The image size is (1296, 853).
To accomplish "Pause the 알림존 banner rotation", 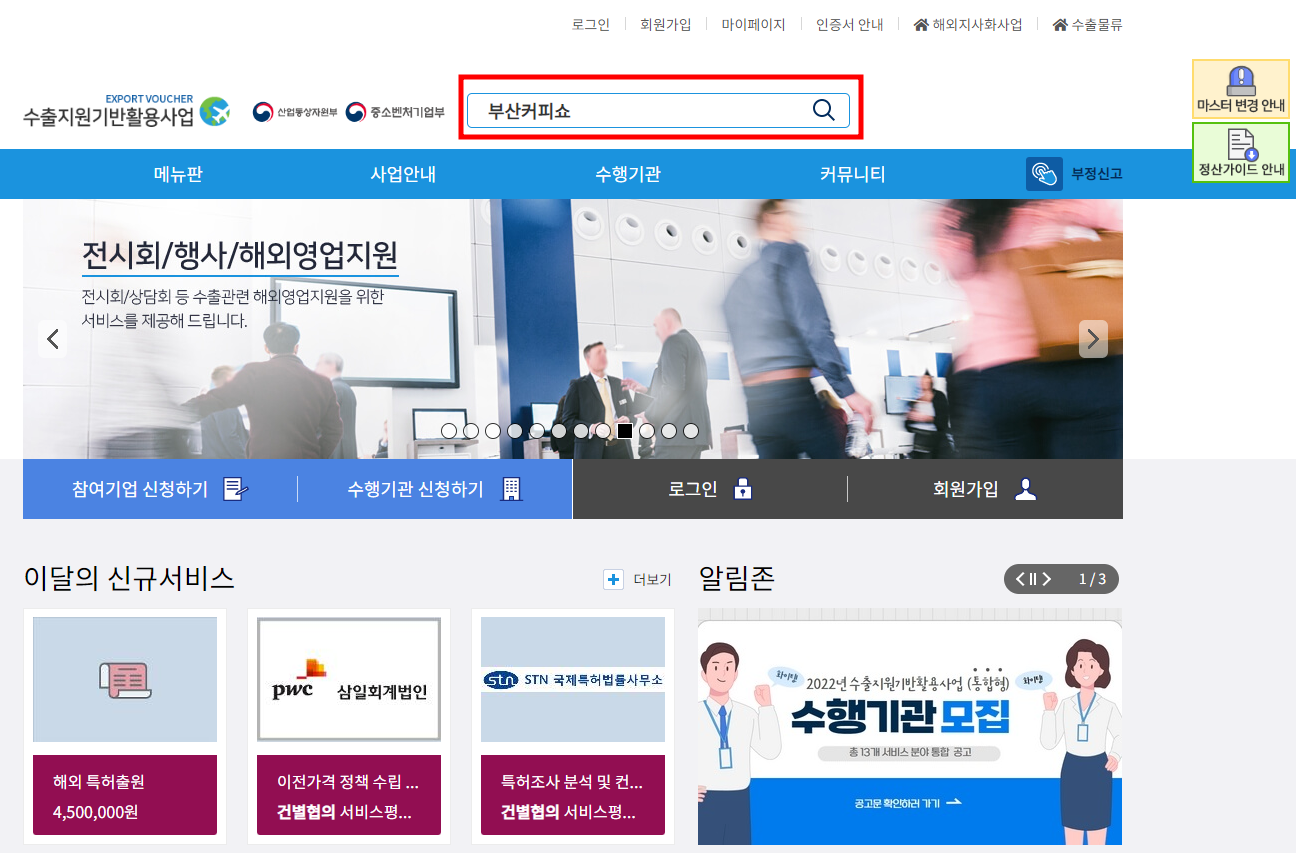I will (1033, 579).
